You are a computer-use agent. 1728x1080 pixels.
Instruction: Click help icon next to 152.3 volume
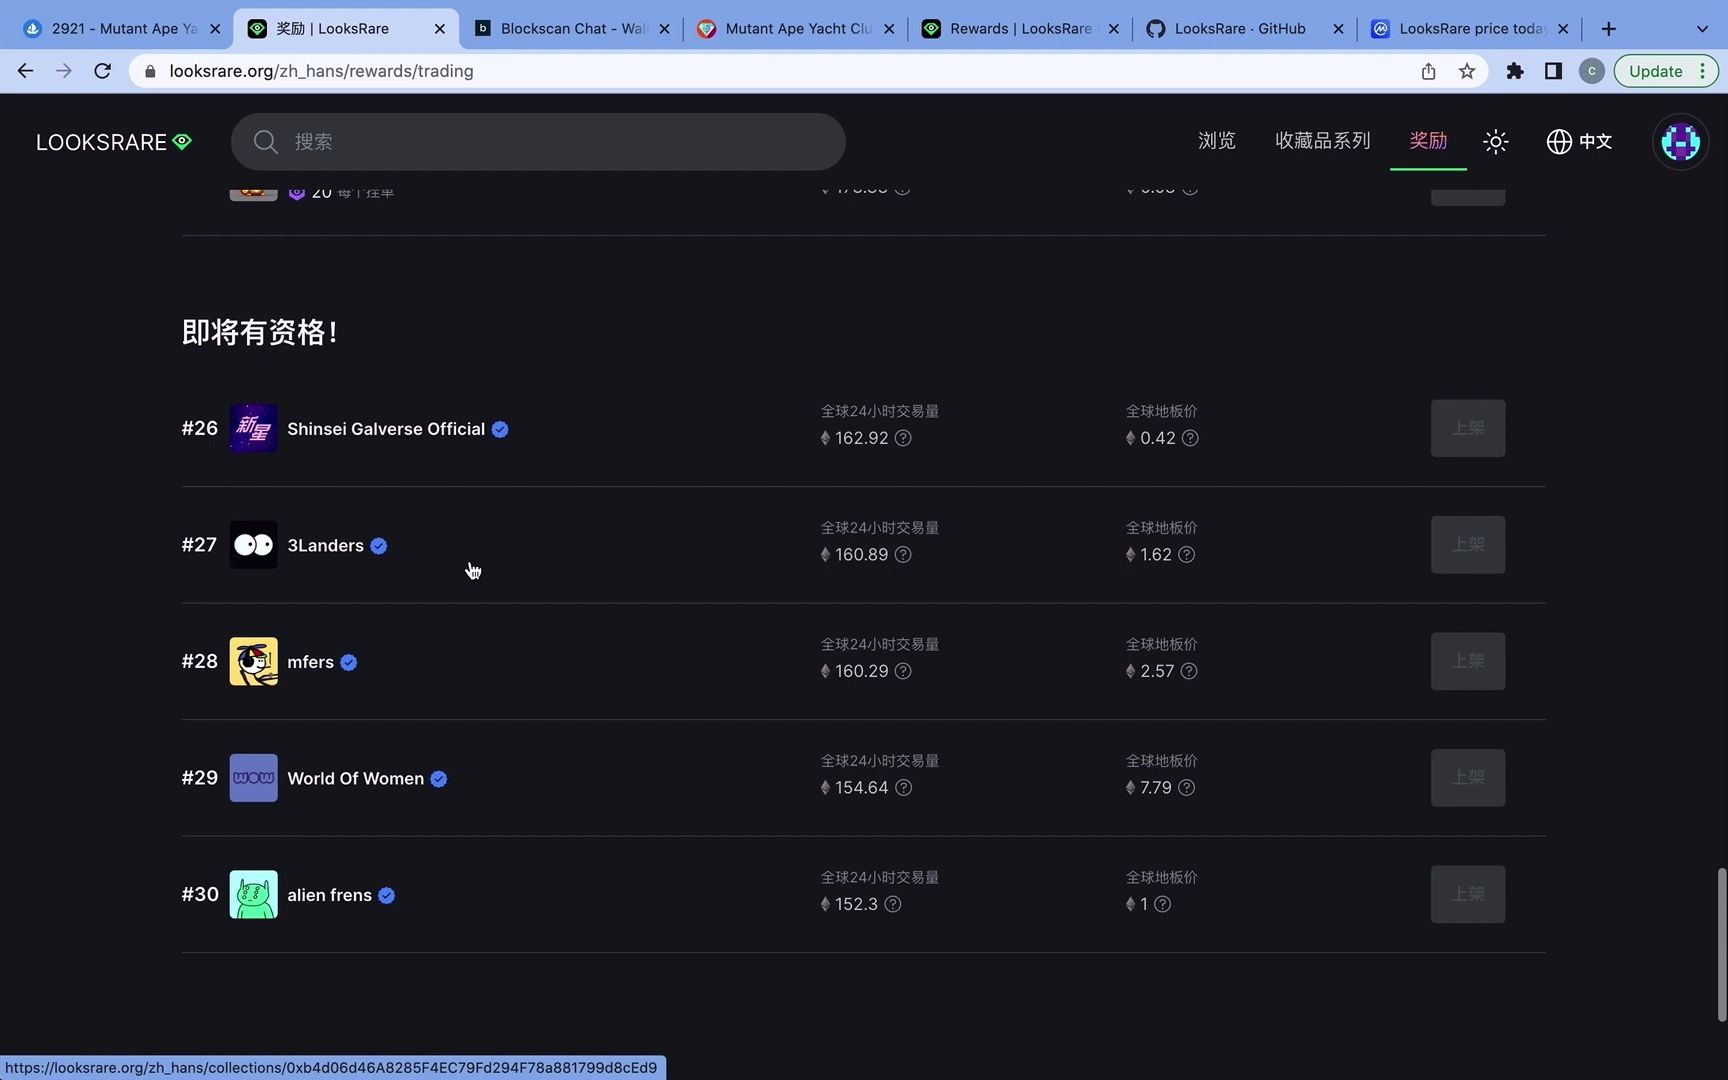(x=893, y=904)
